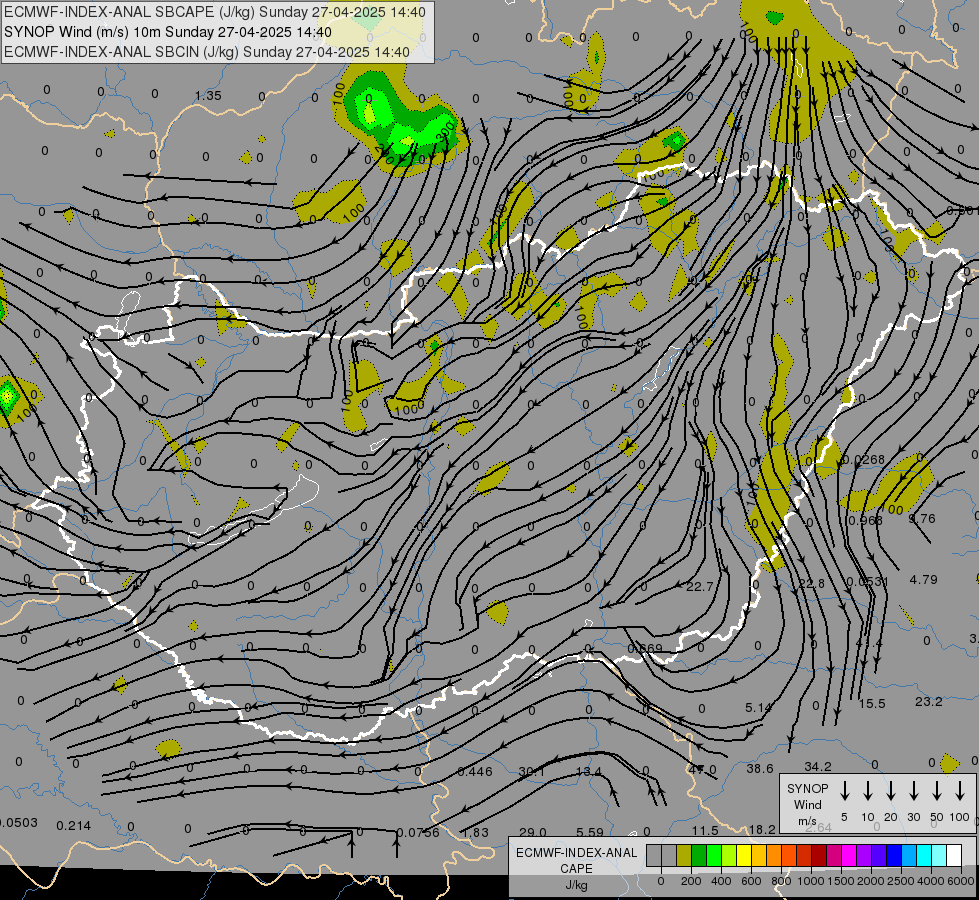Click the 13.4 value on the map

[588, 771]
